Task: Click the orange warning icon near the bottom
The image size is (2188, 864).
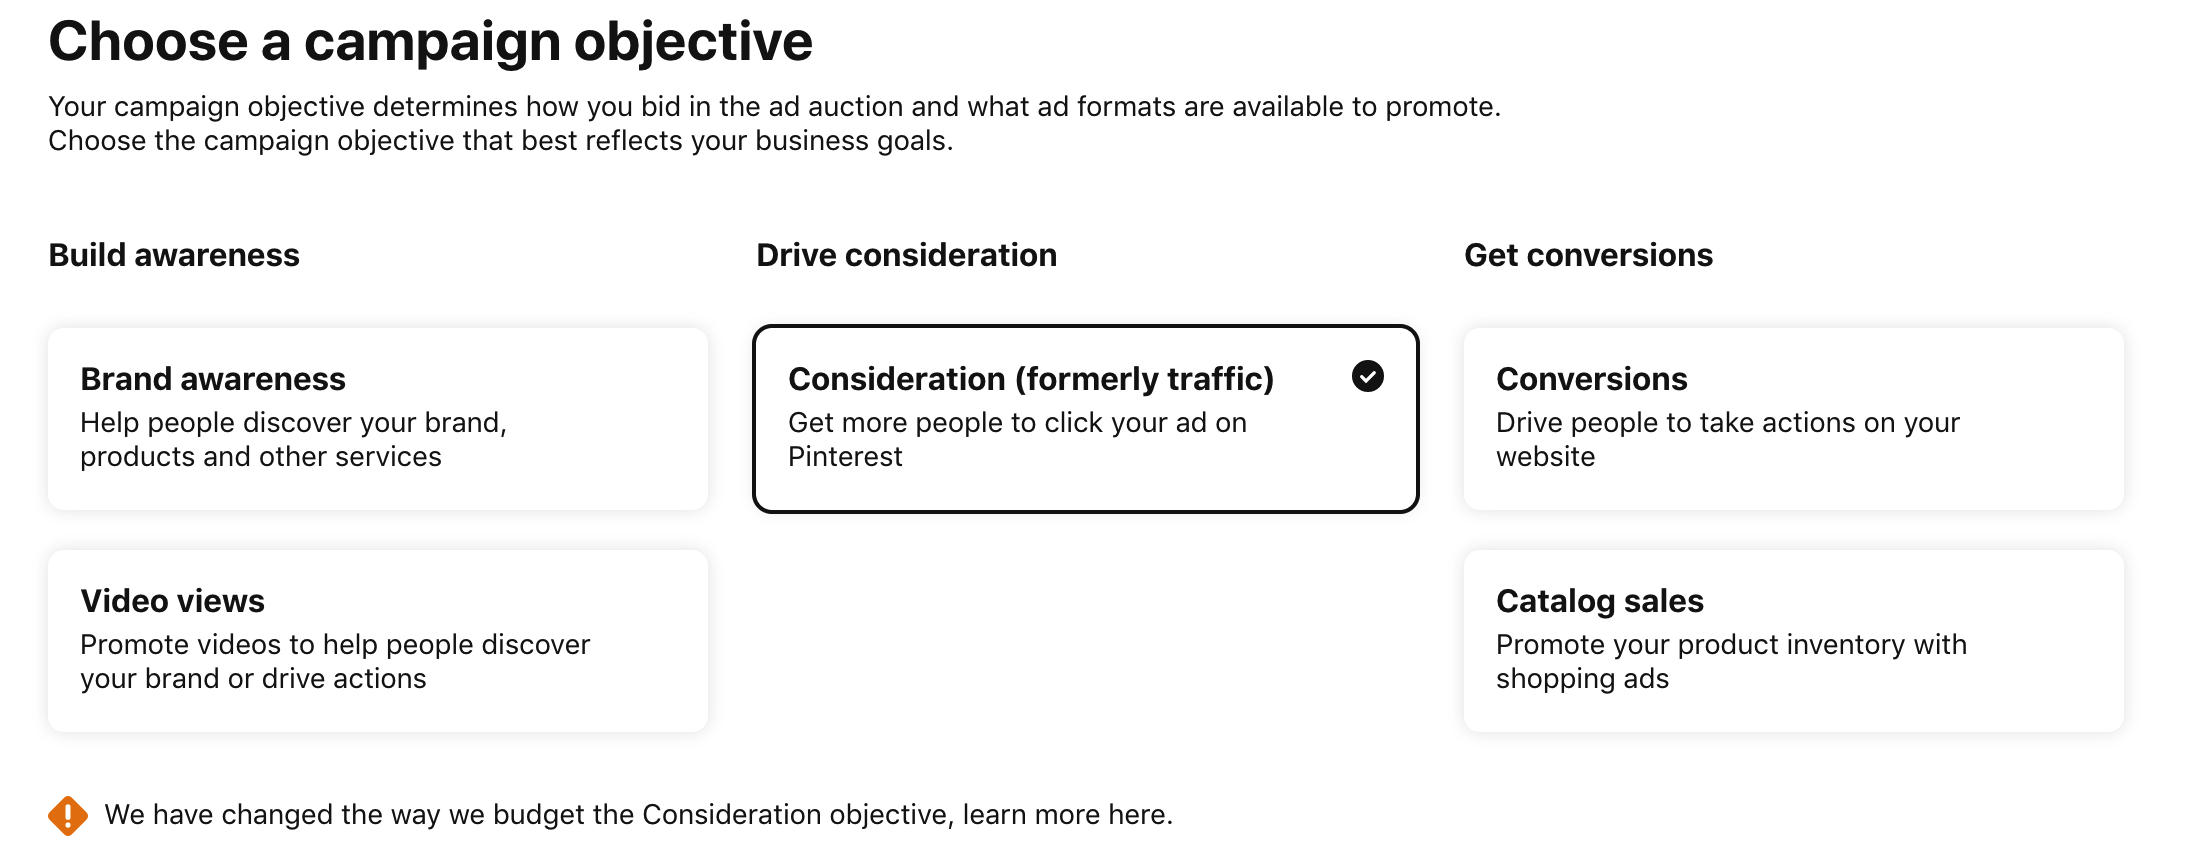Action: click(67, 814)
